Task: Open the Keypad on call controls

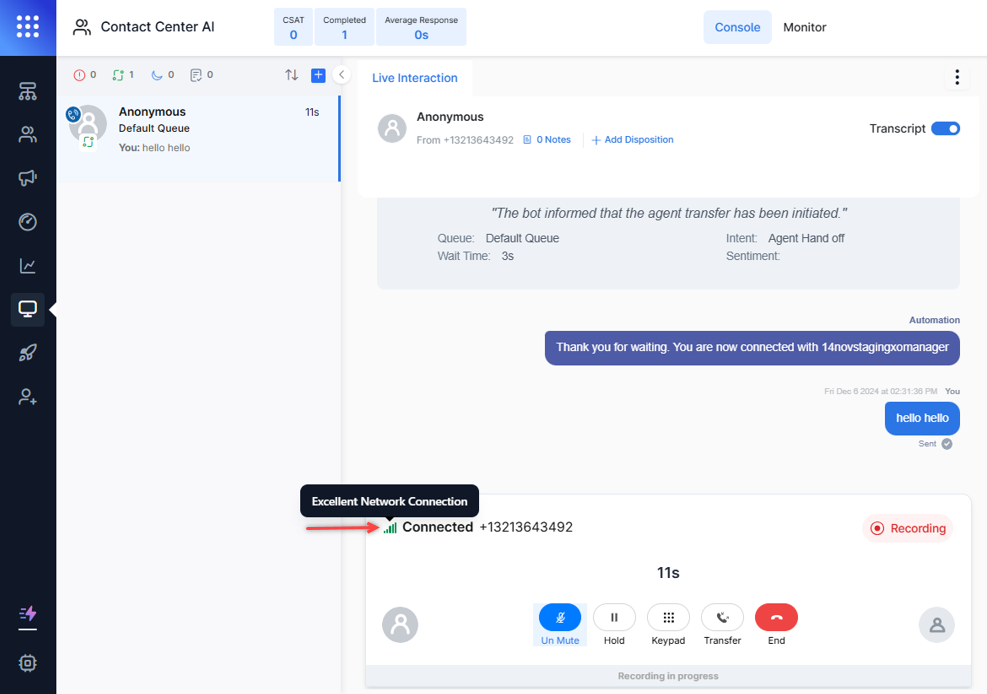Action: click(668, 618)
